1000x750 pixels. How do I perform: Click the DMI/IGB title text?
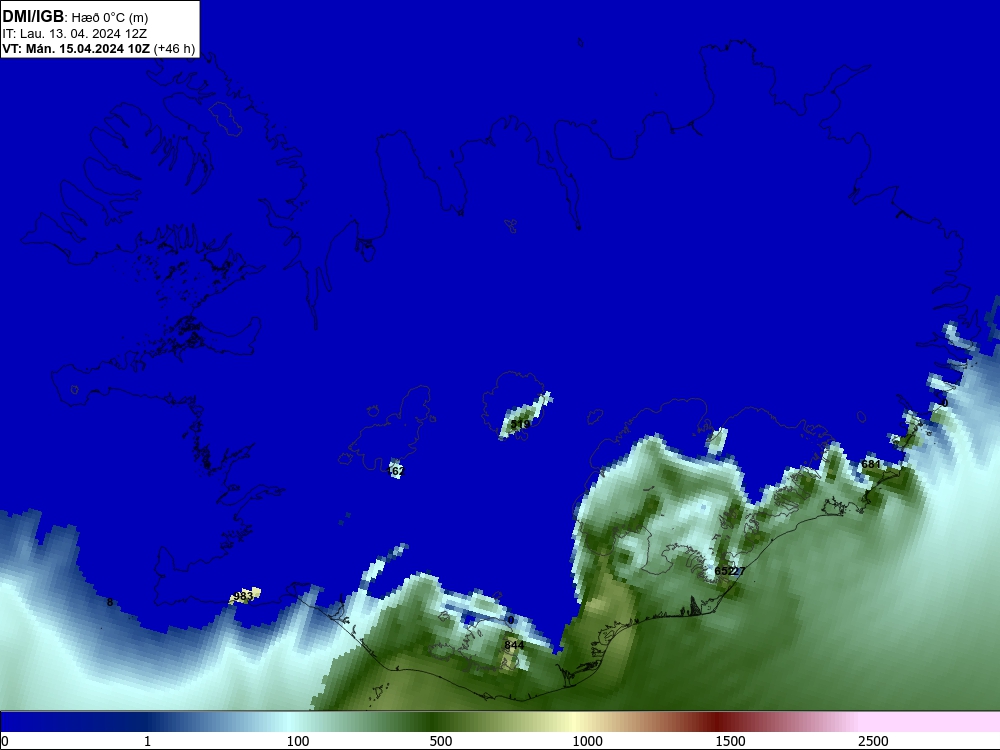click(33, 17)
